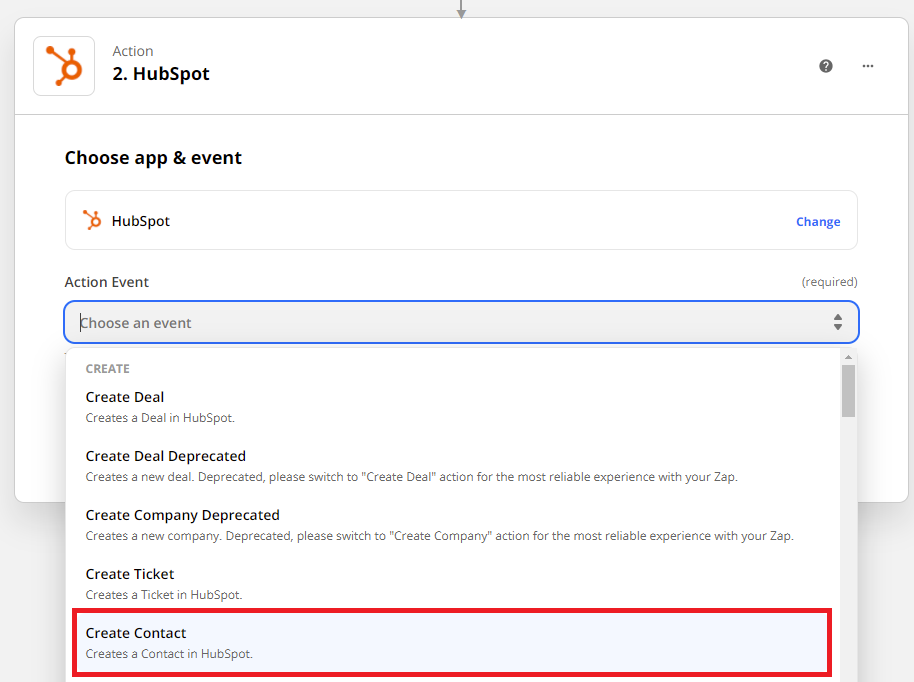Select Create Deal event option
The image size is (914, 682).
(453, 407)
